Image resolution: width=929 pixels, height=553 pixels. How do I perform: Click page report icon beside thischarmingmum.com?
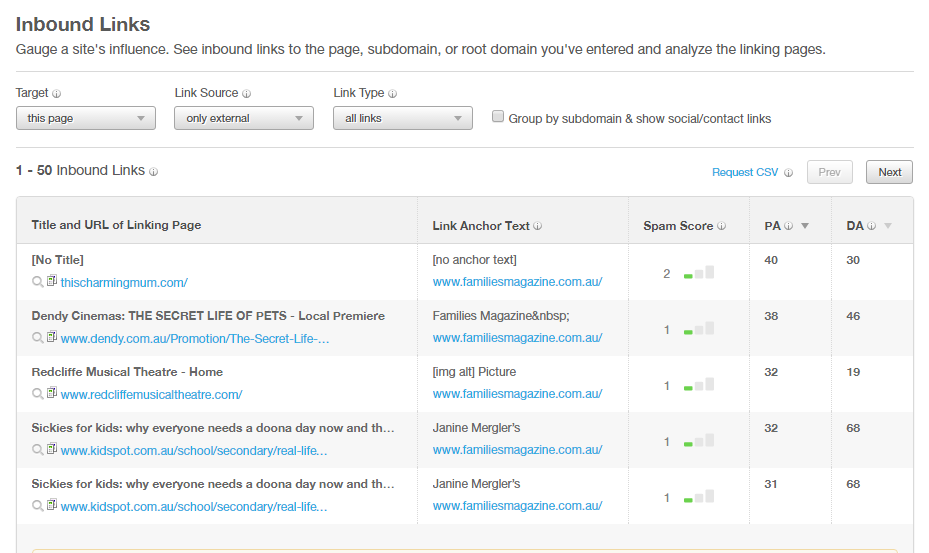point(52,280)
